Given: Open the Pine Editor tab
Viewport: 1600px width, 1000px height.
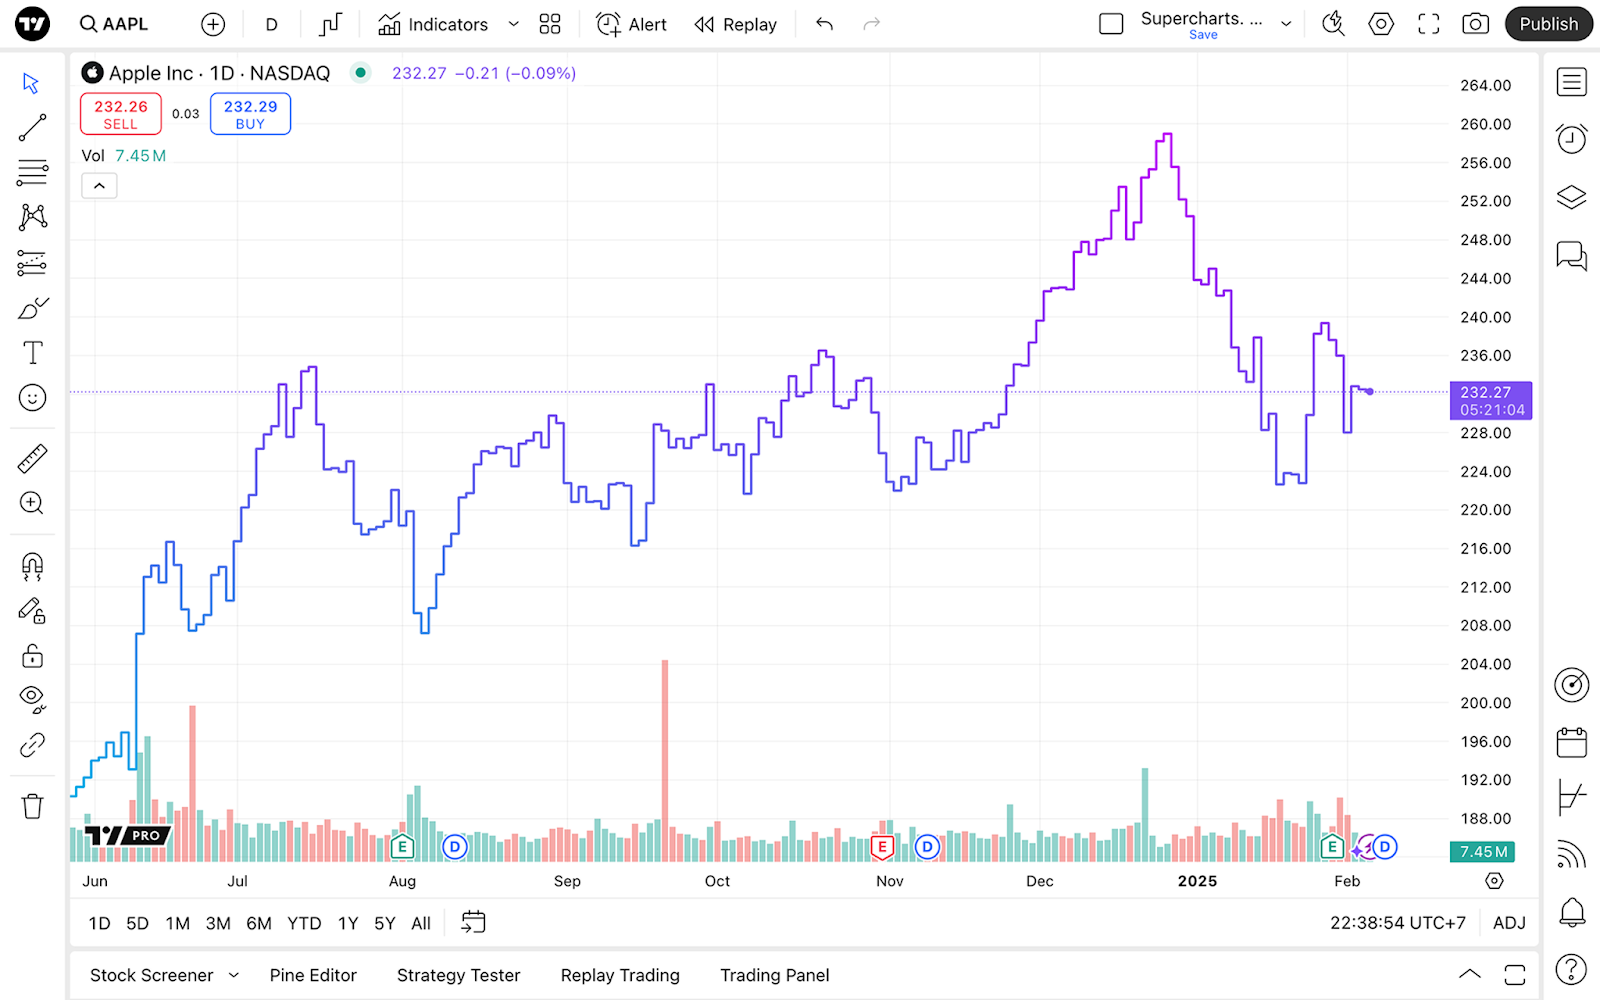Looking at the screenshot, I should (x=313, y=975).
